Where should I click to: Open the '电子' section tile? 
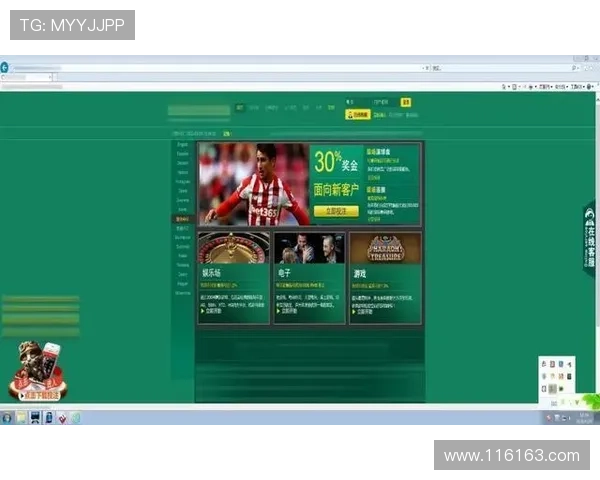309,277
